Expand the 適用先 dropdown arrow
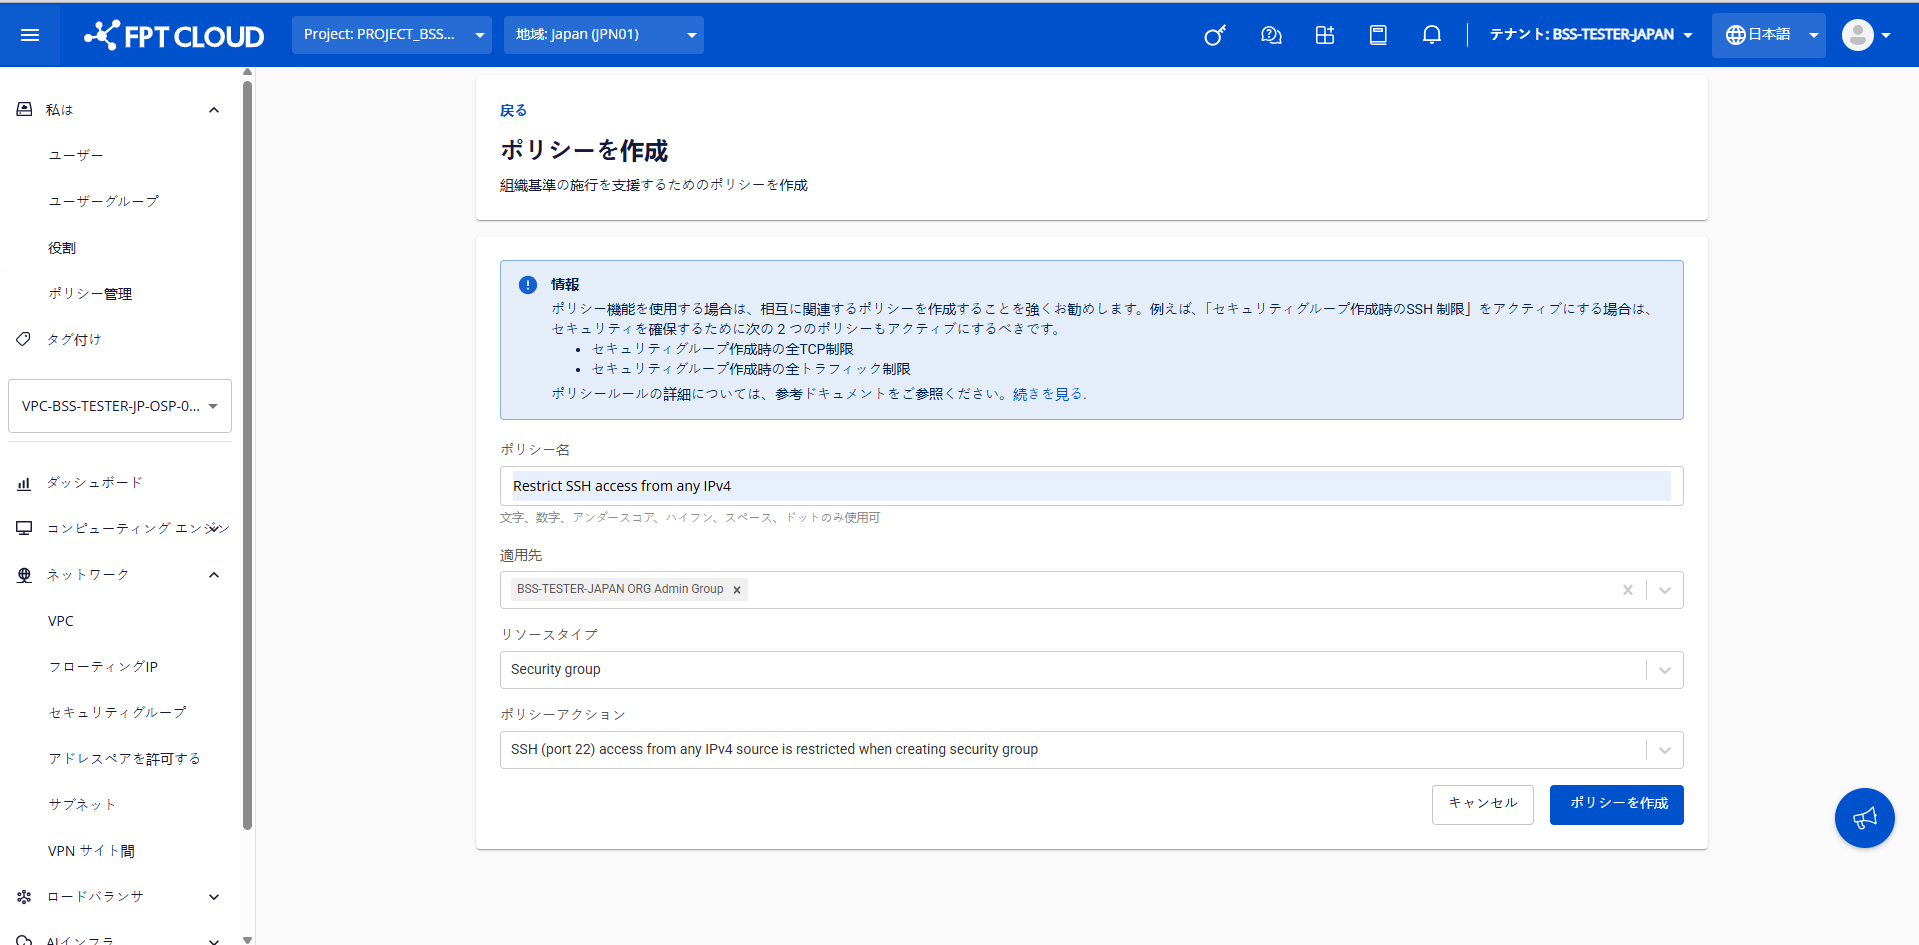 1665,590
